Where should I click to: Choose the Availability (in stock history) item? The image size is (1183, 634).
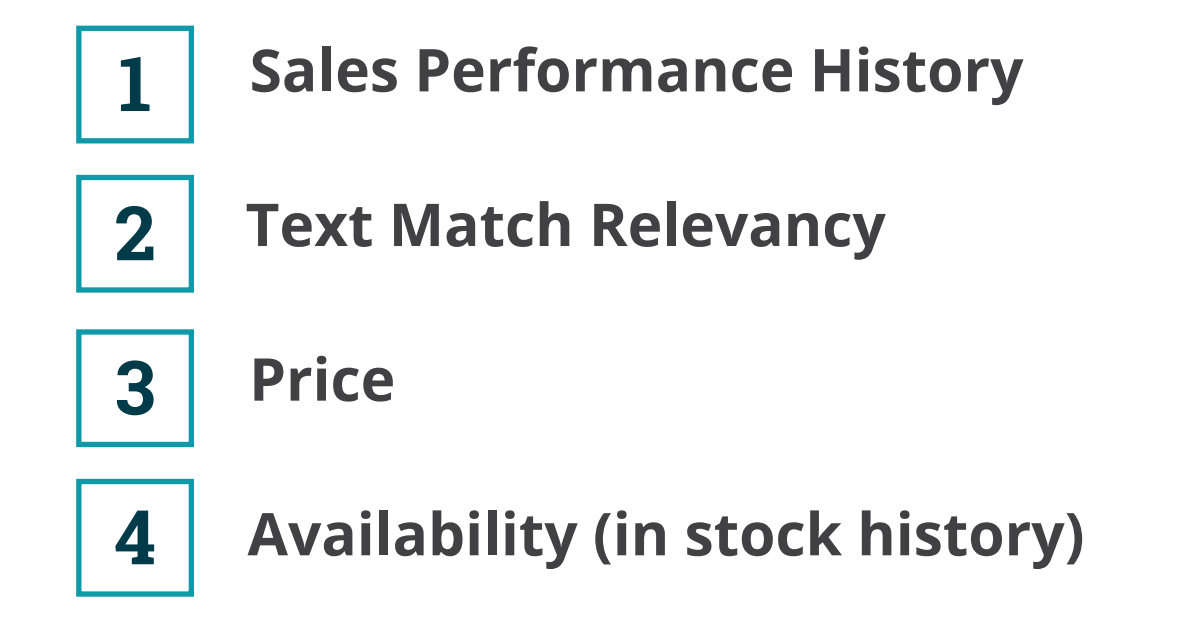point(666,537)
